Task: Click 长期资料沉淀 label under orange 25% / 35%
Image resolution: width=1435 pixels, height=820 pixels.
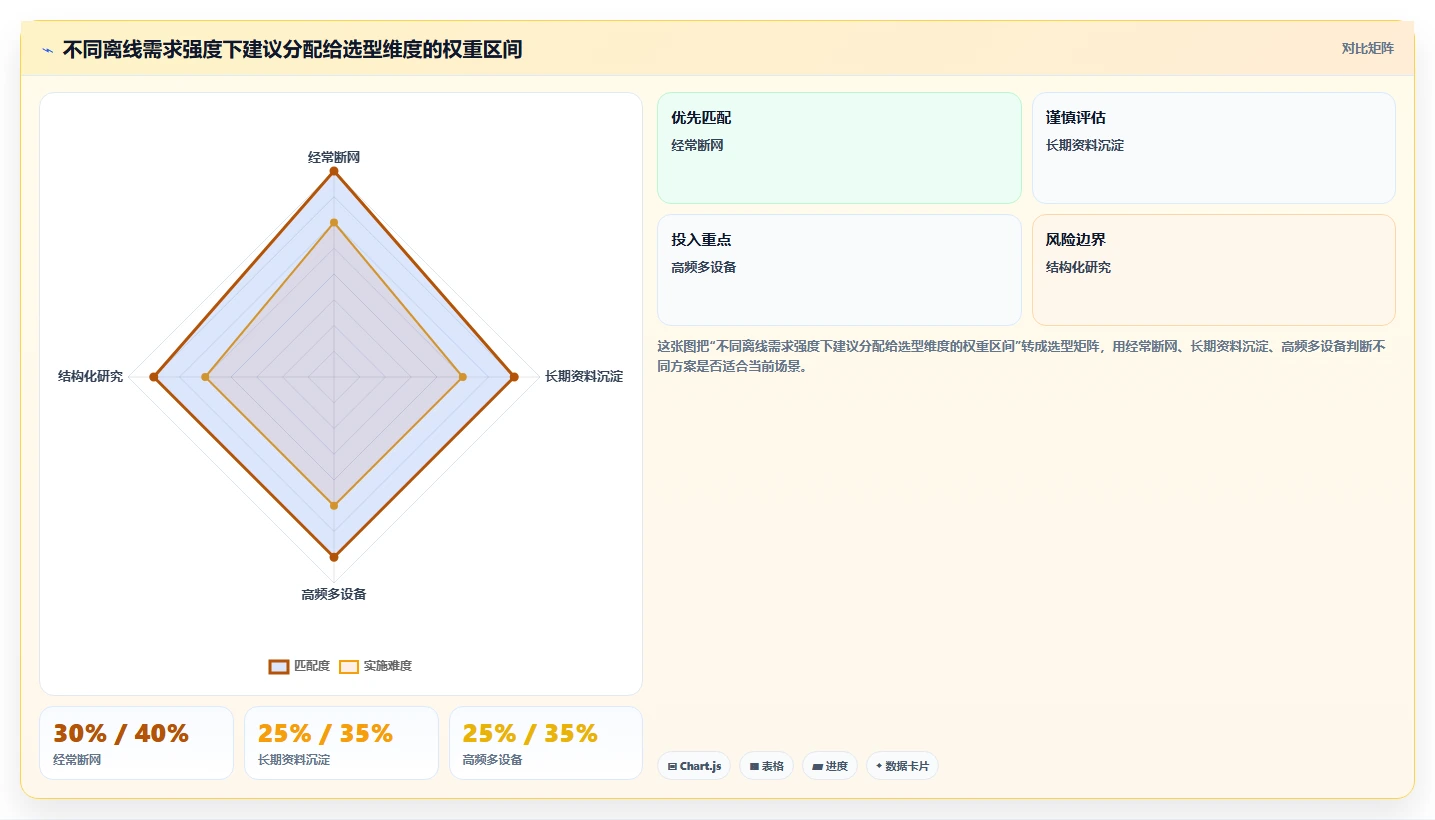Action: coord(294,760)
